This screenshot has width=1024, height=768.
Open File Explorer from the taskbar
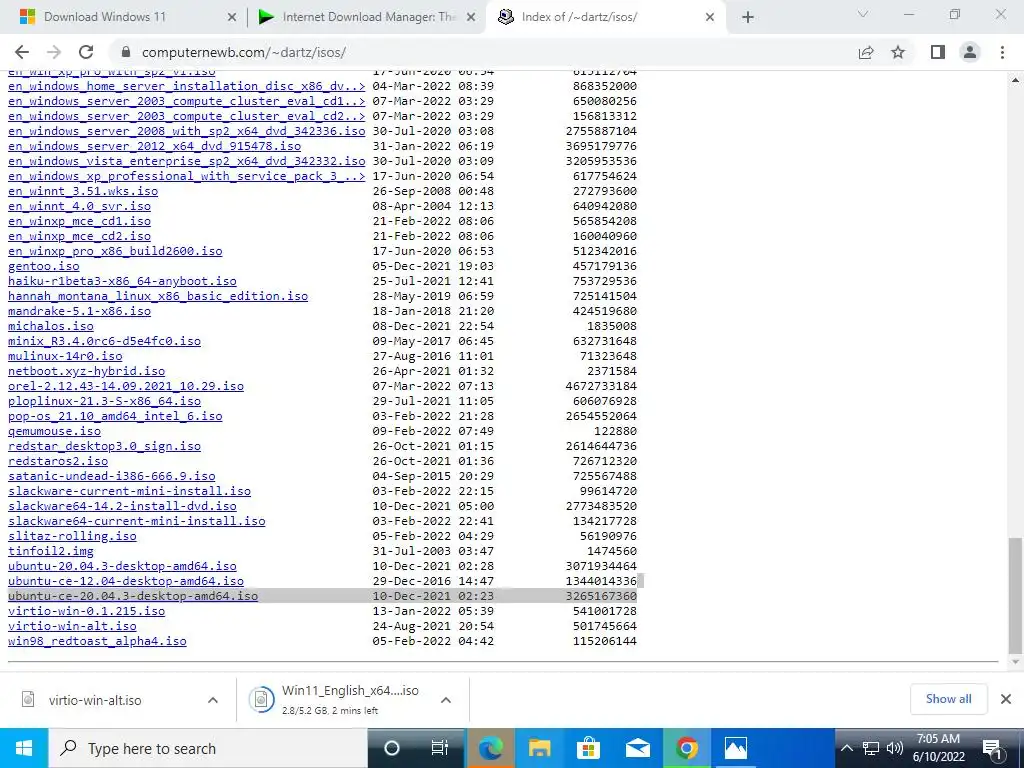[x=539, y=748]
